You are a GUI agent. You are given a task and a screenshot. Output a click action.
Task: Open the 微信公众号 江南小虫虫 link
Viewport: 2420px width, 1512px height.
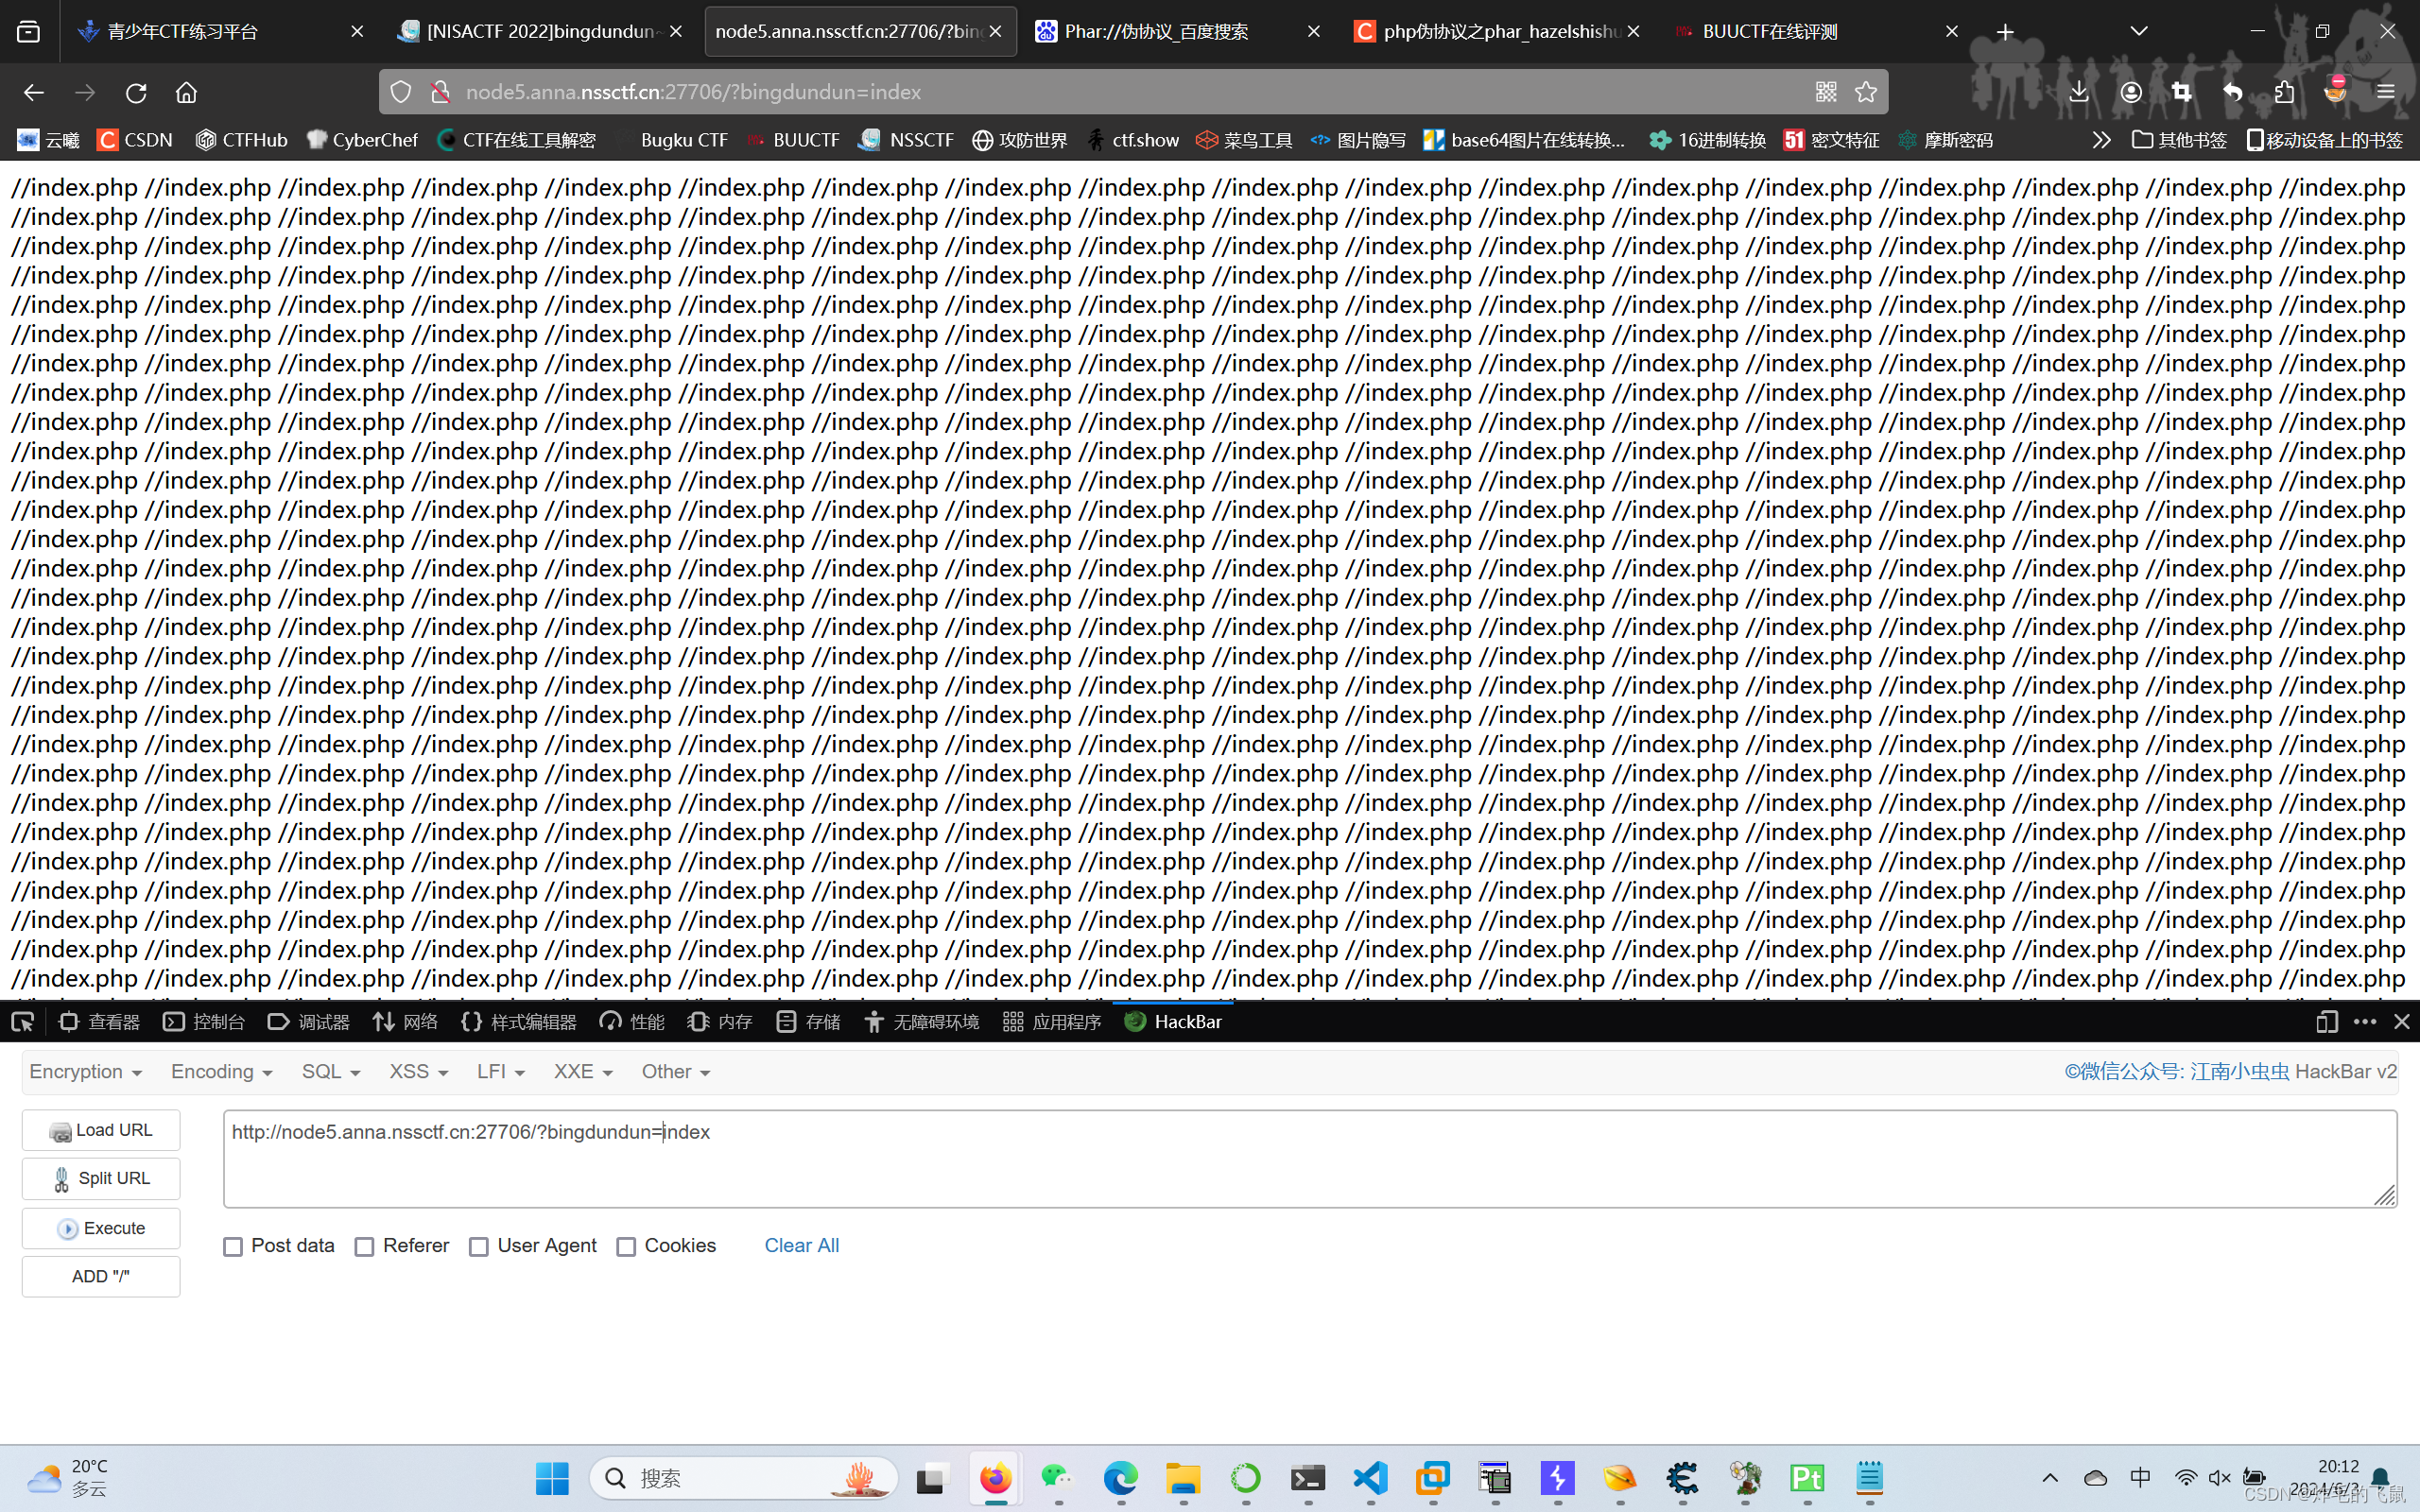coord(2177,1071)
